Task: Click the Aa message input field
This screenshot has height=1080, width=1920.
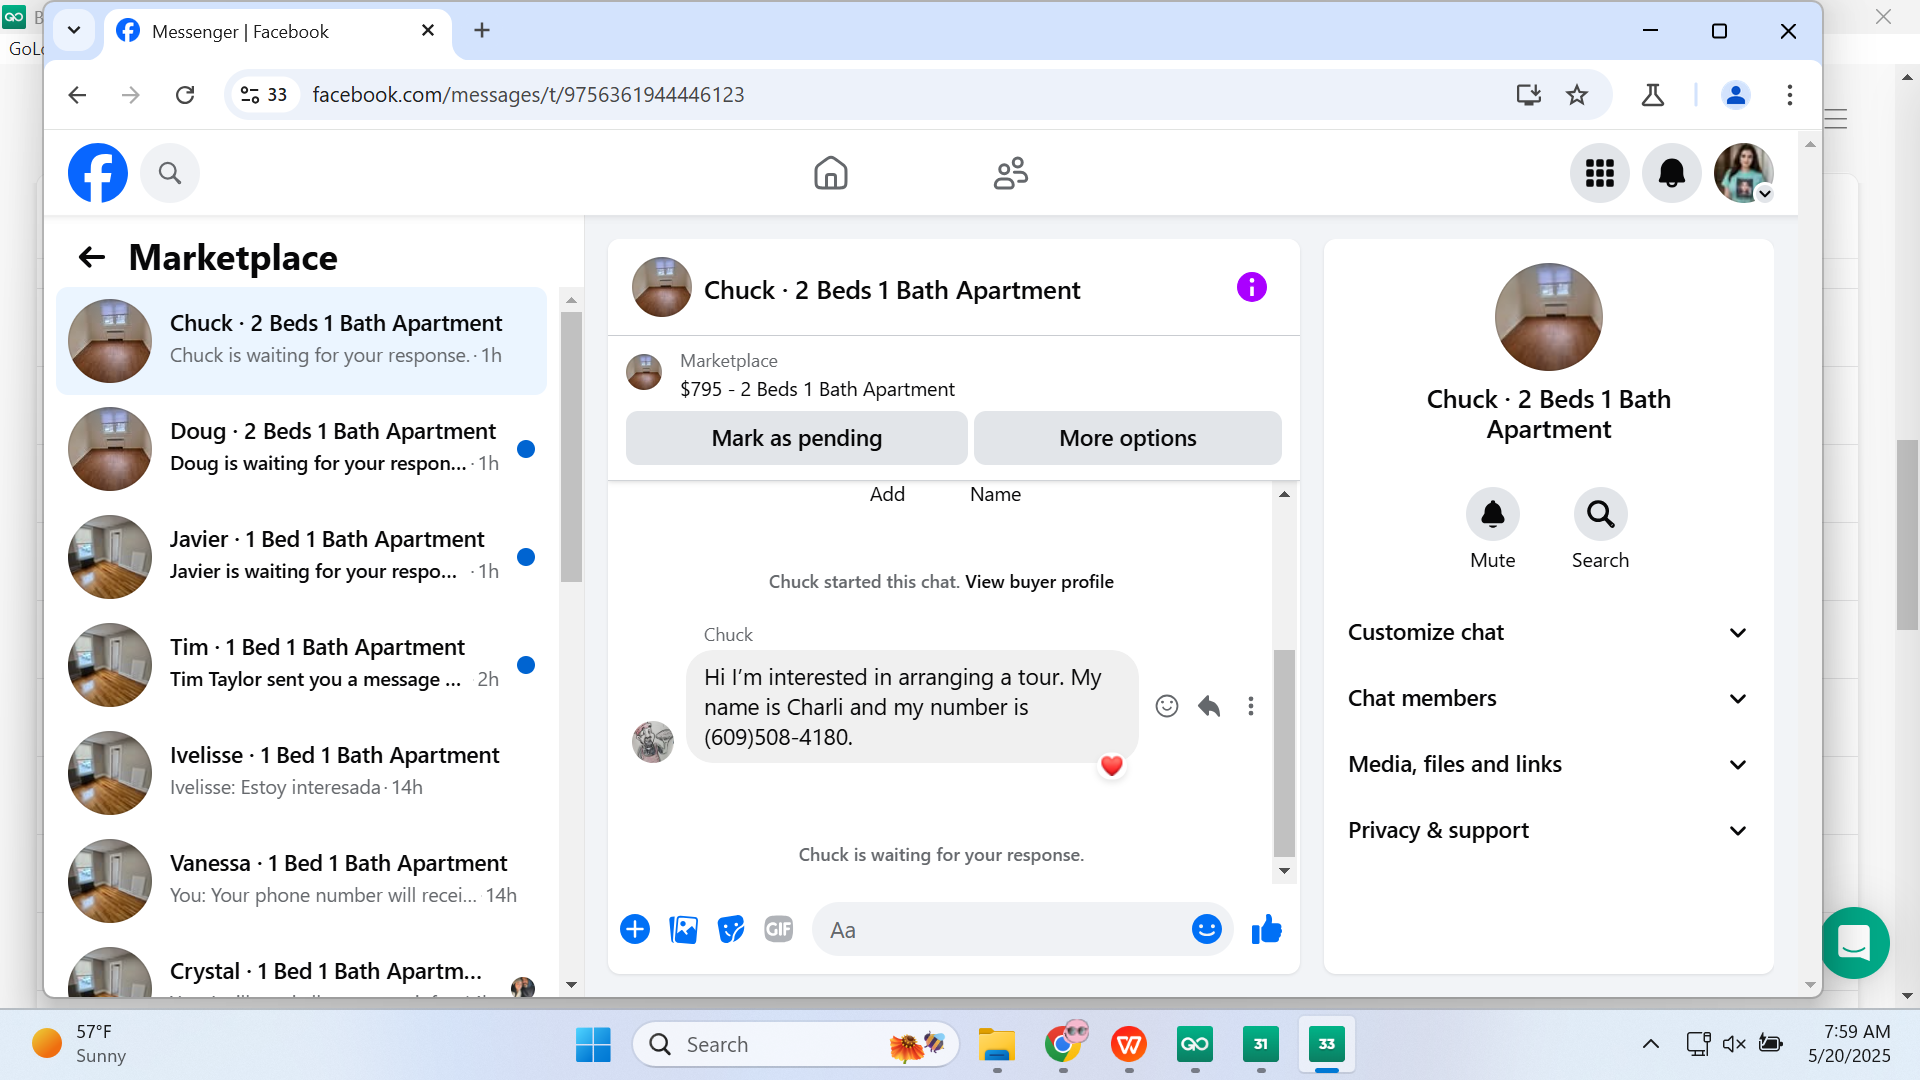Action: [x=1000, y=930]
